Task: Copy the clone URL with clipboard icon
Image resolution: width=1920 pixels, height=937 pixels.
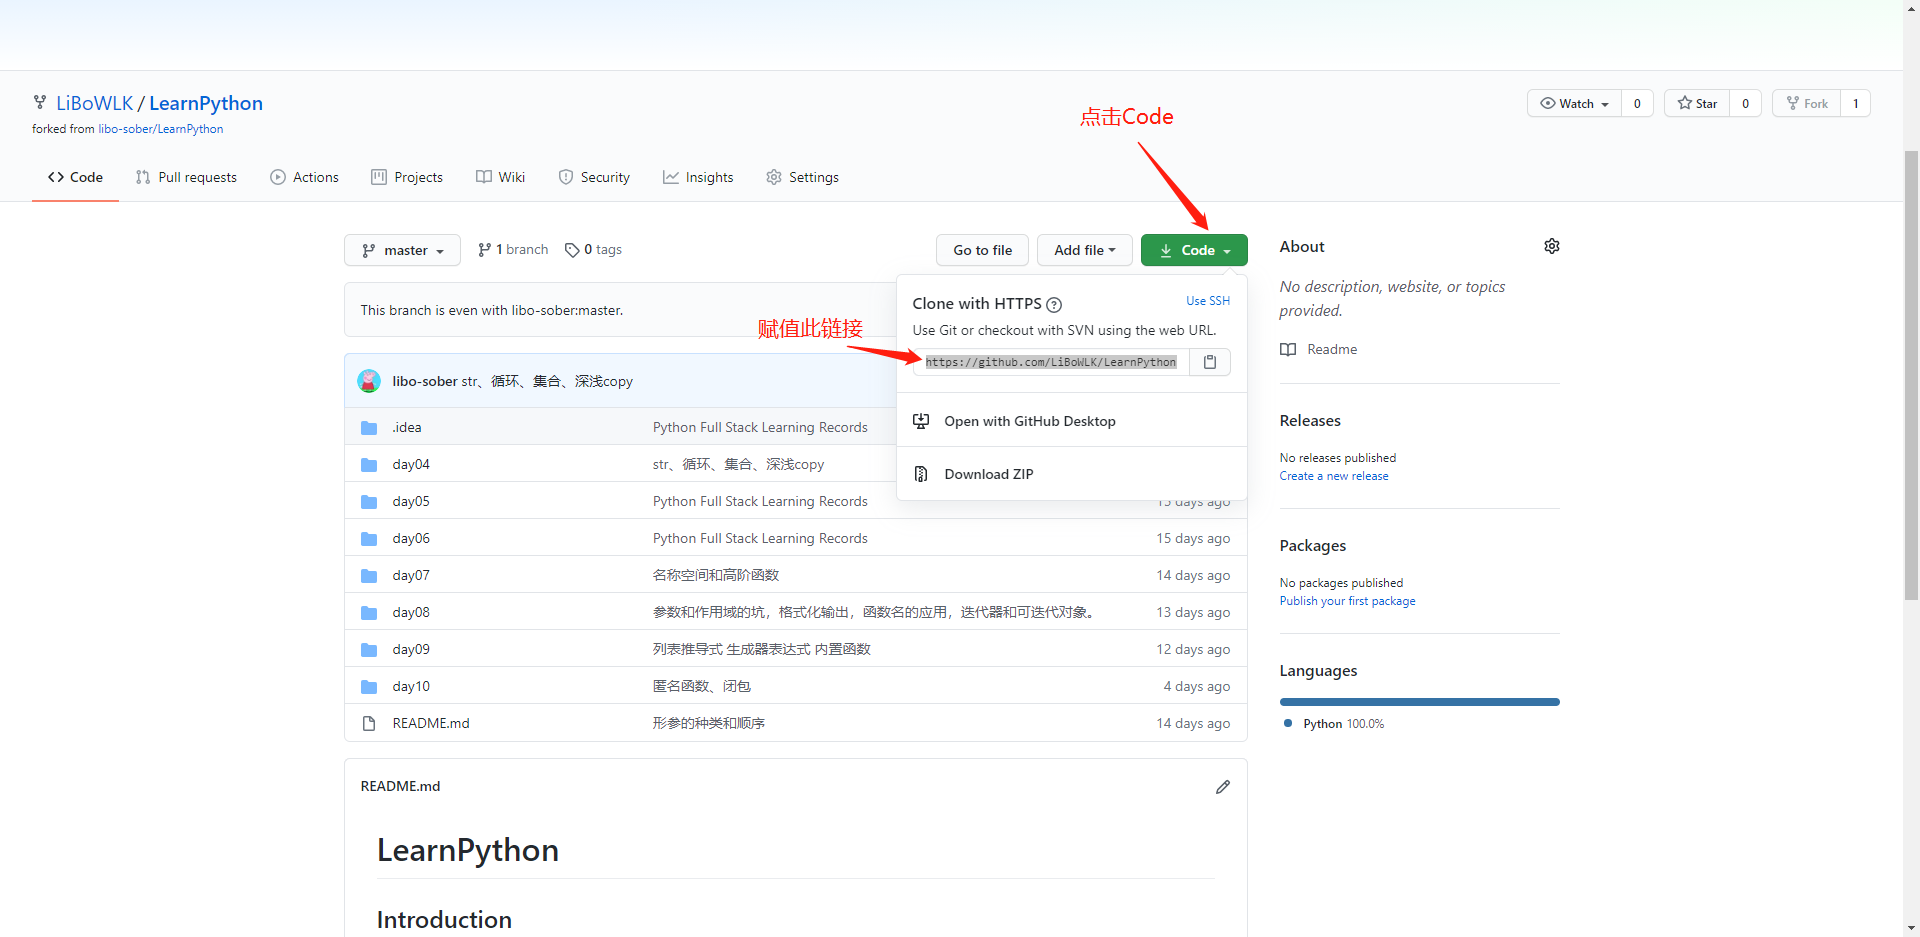Action: point(1210,362)
